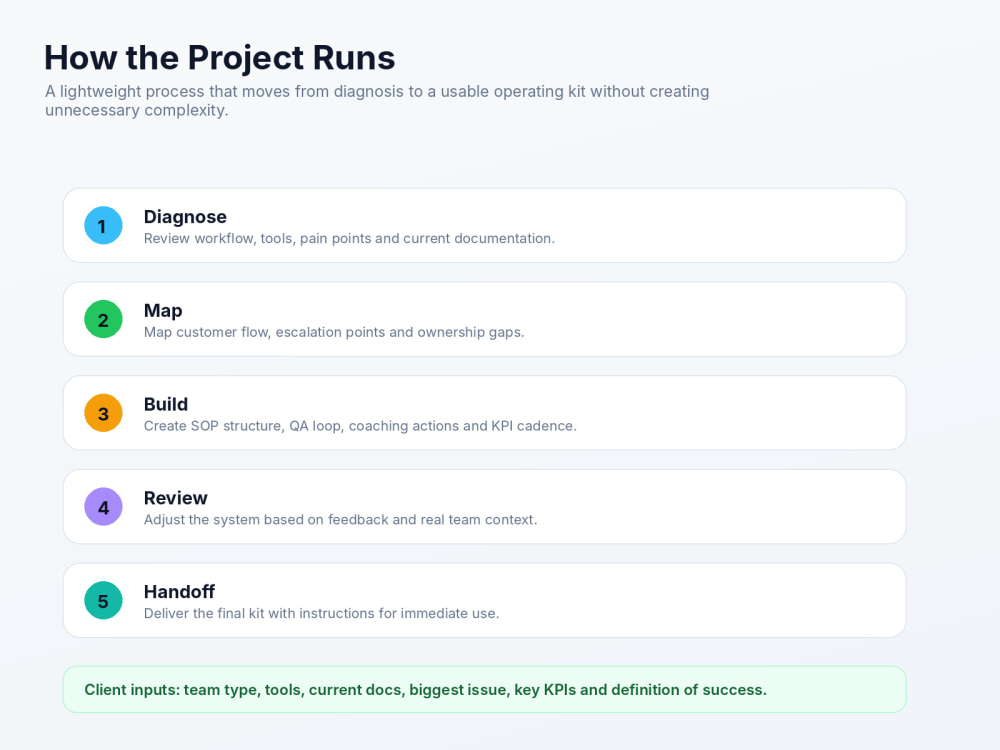Select the Build step title

pyautogui.click(x=166, y=404)
